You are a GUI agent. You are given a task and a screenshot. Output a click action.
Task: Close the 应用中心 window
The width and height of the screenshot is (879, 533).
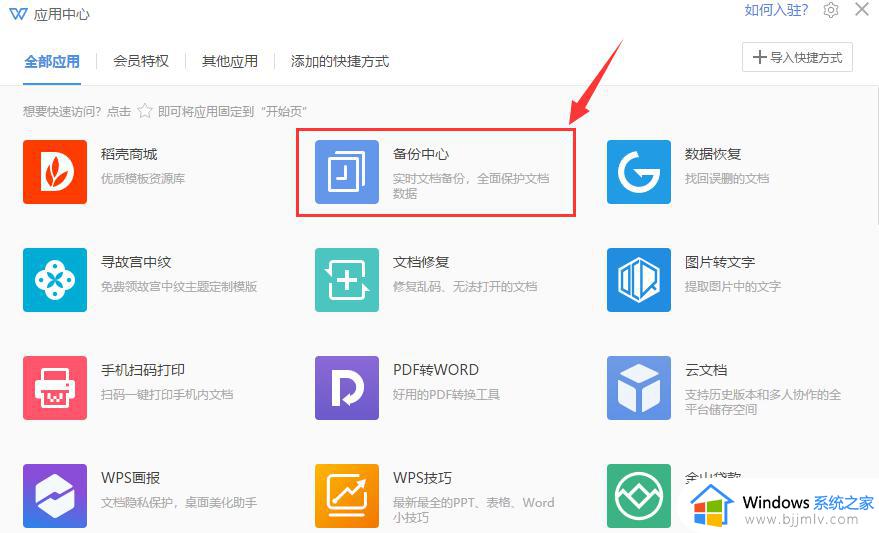pyautogui.click(x=862, y=10)
